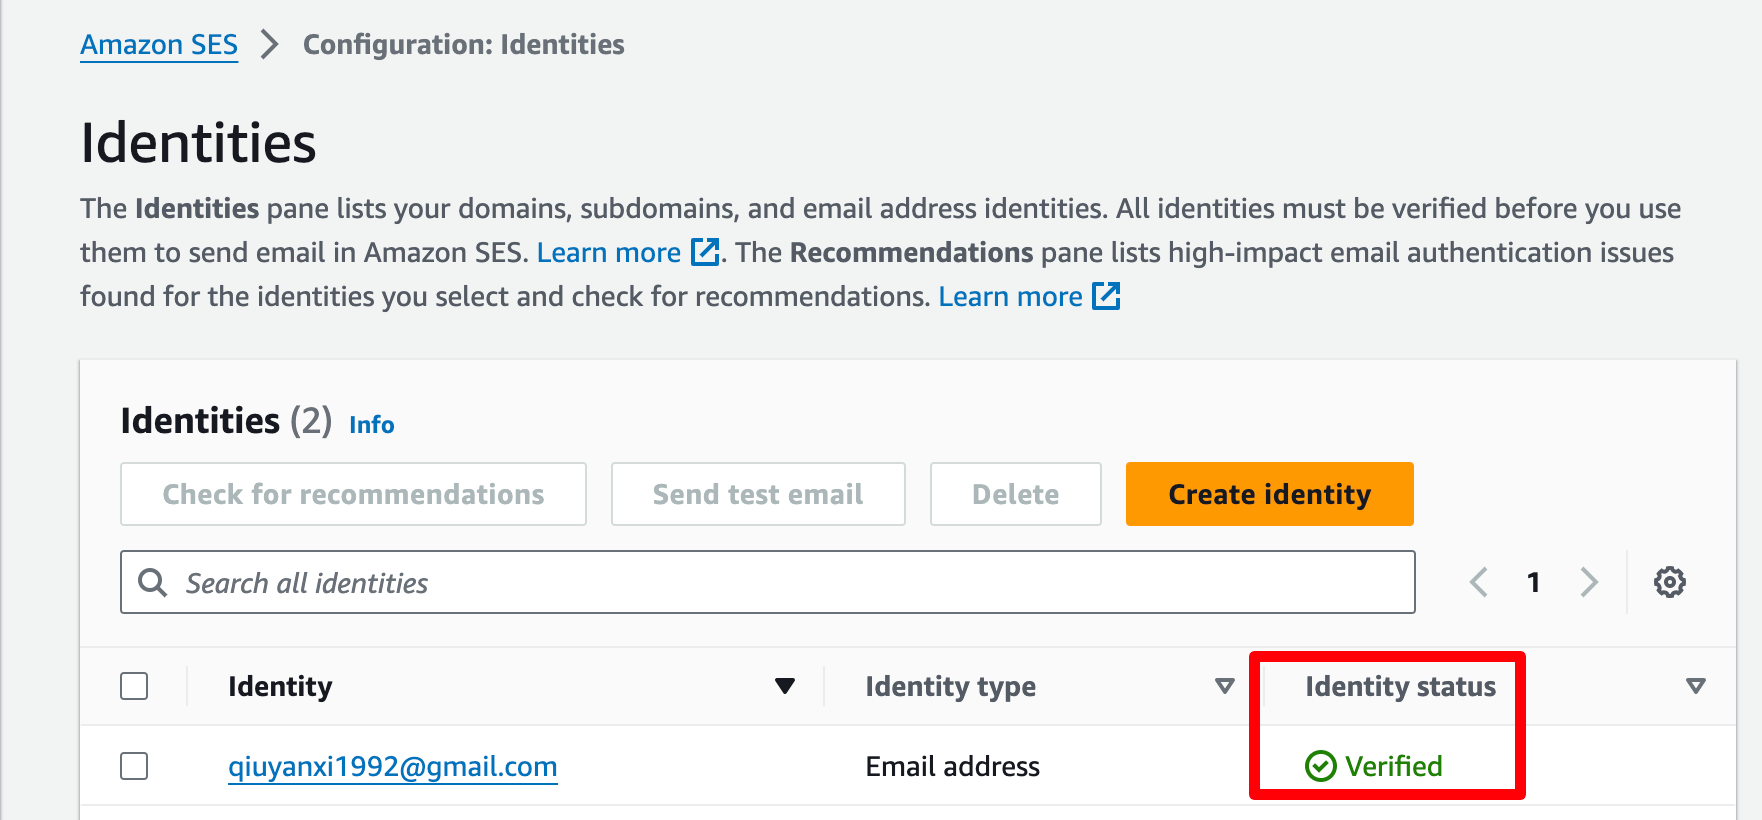Sort by Identity status column arrow
Viewport: 1762px width, 820px height.
click(x=1696, y=686)
